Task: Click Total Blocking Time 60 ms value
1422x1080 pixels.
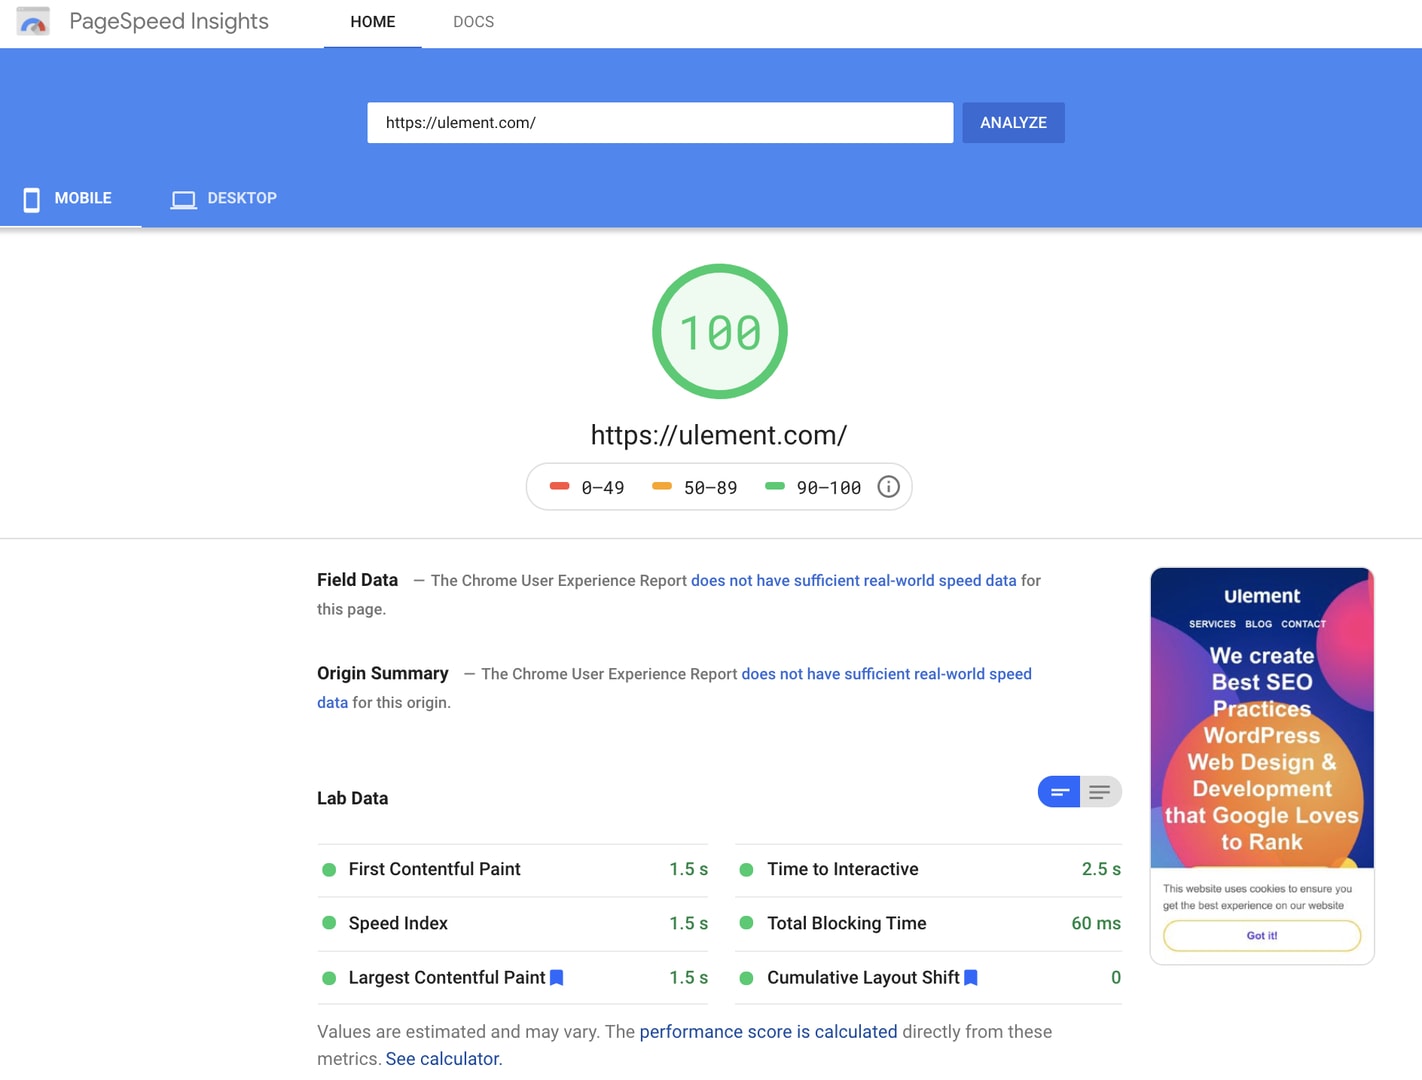Action: 1096,923
